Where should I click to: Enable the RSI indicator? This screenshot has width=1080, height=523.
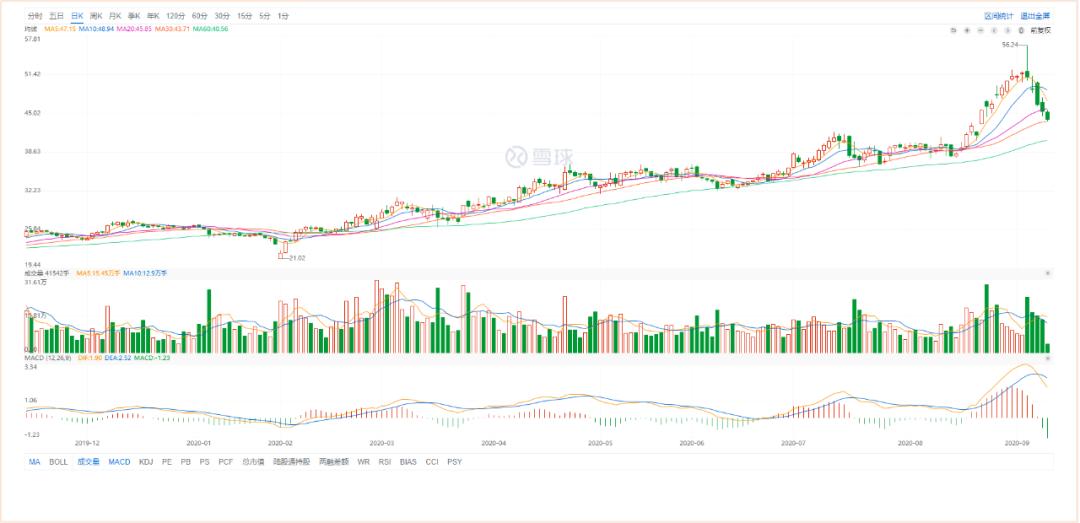click(383, 462)
